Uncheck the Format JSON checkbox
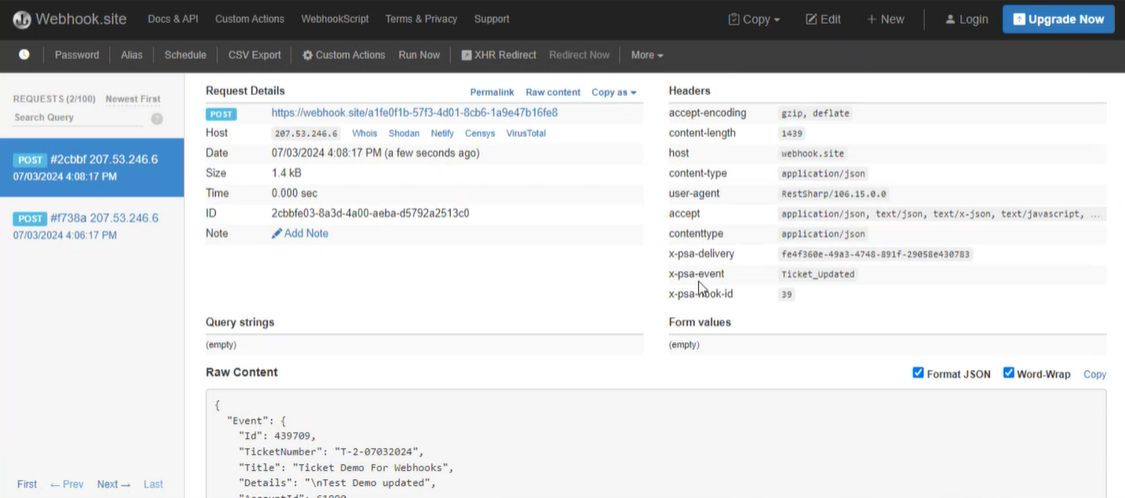Viewport: 1125px width, 498px height. click(918, 373)
